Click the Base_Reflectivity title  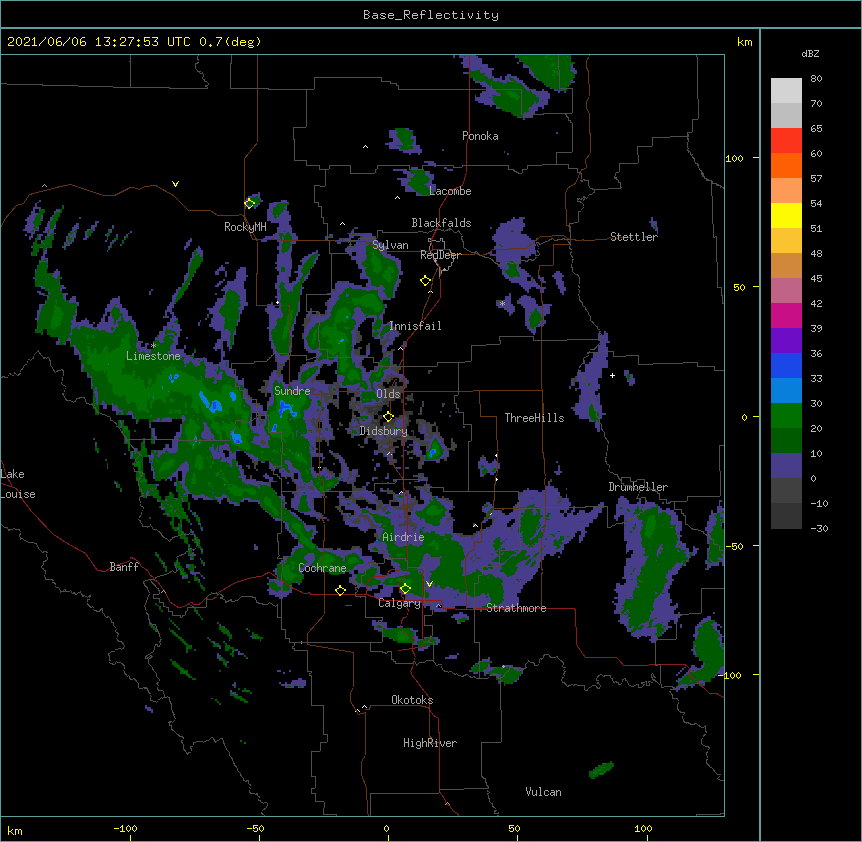pyautogui.click(x=430, y=15)
